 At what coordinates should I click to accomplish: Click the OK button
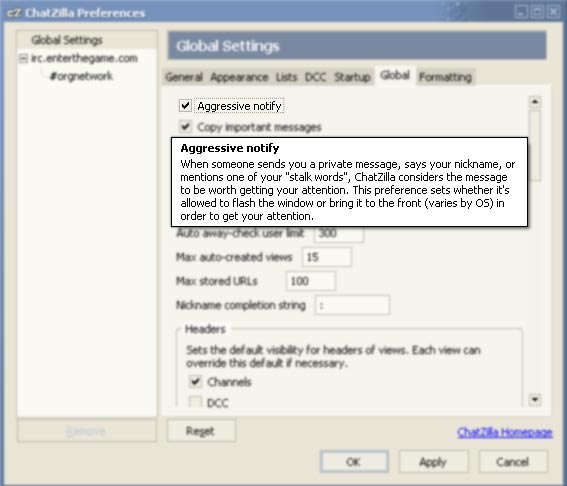click(x=354, y=462)
